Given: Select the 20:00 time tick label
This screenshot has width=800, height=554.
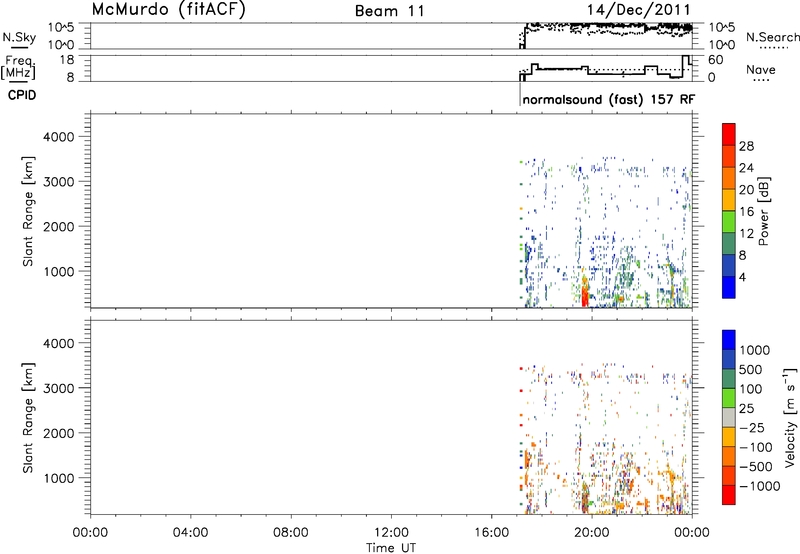Looking at the screenshot, I should click(592, 533).
